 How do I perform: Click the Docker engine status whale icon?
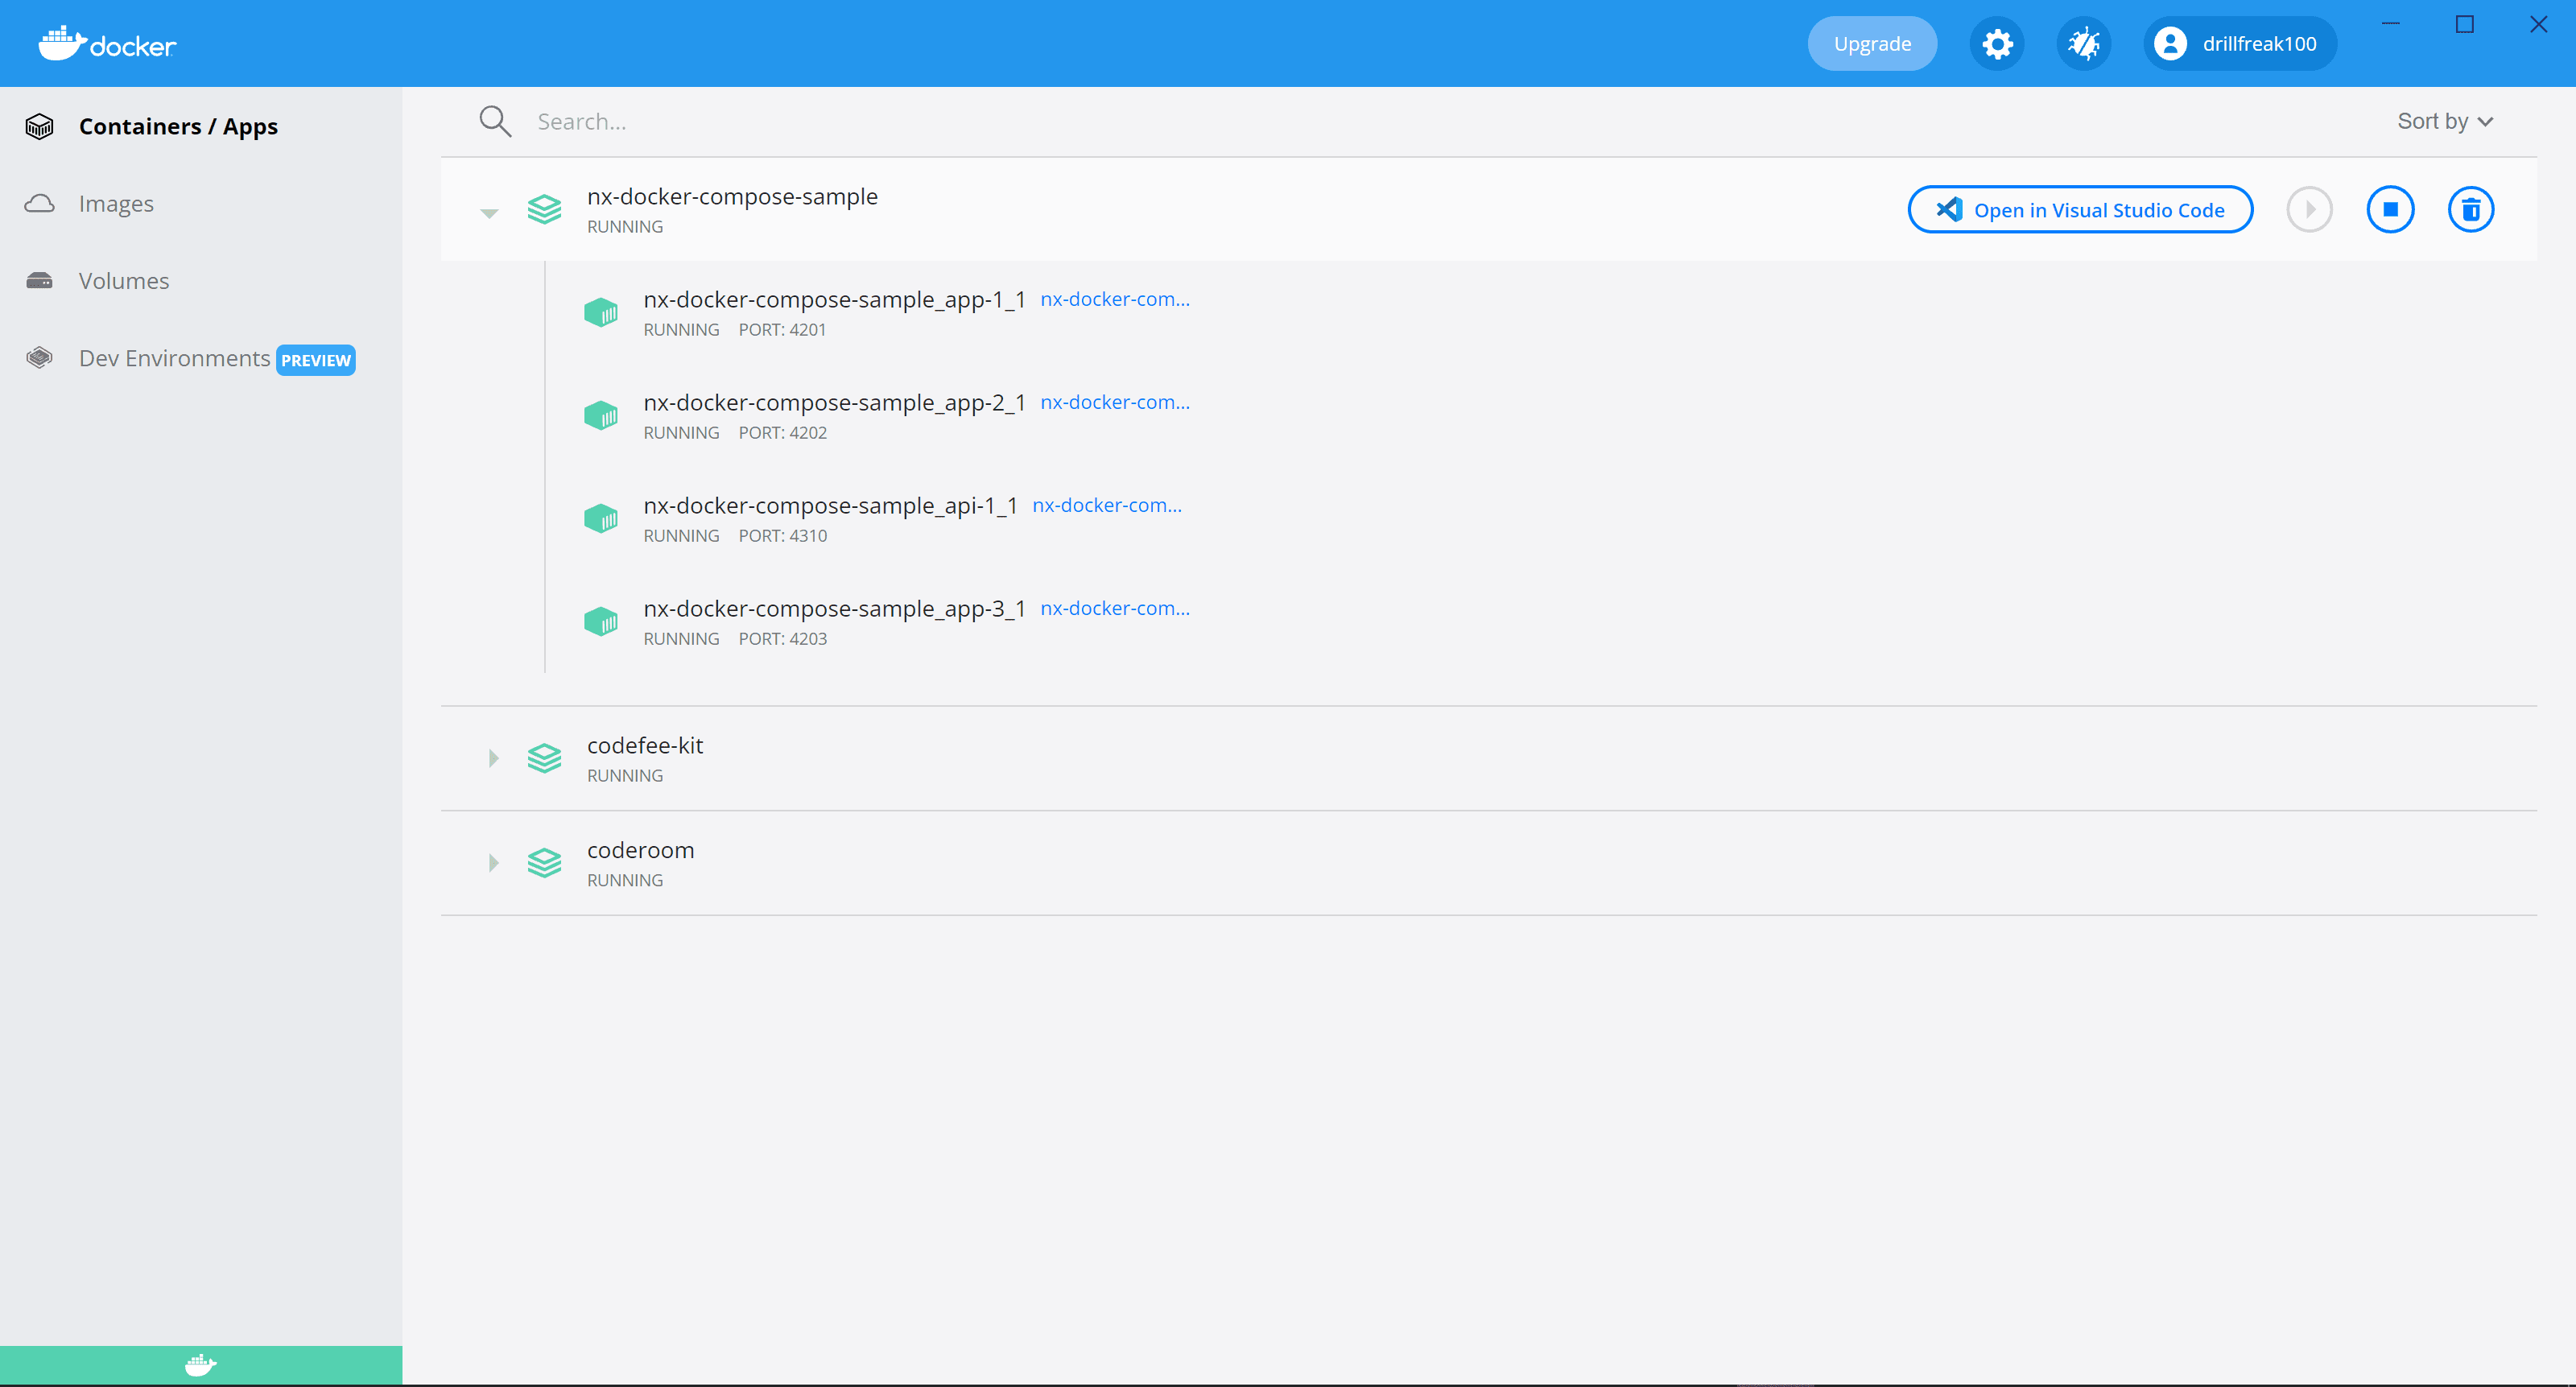click(x=201, y=1365)
